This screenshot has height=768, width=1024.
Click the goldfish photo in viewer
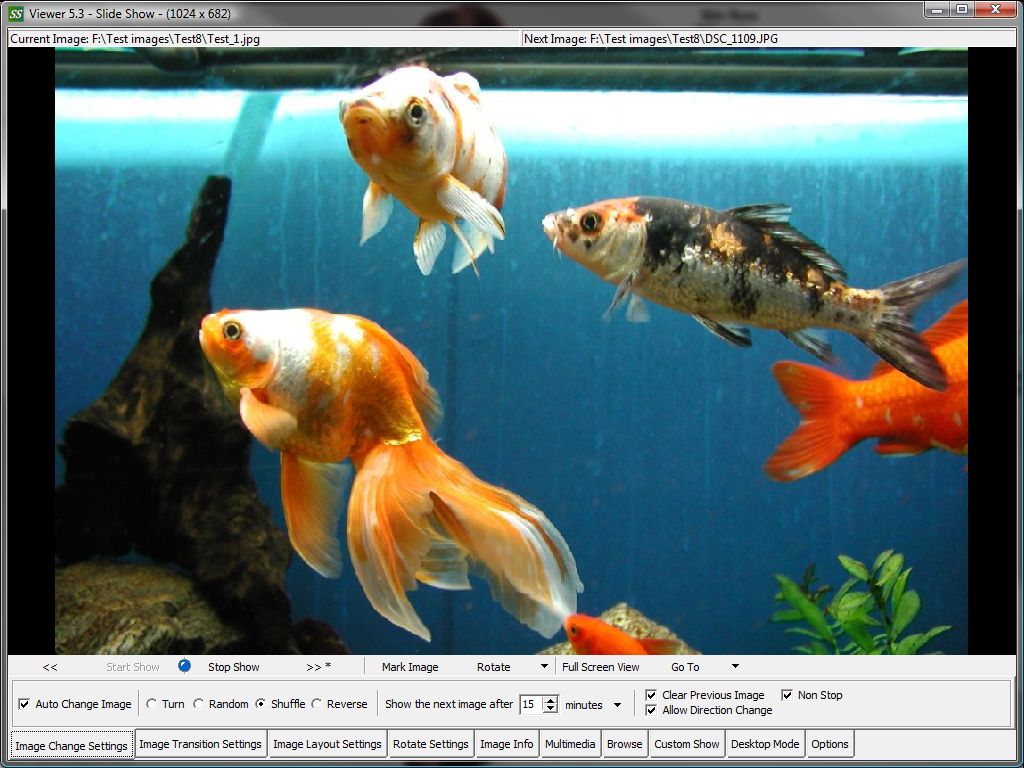511,351
